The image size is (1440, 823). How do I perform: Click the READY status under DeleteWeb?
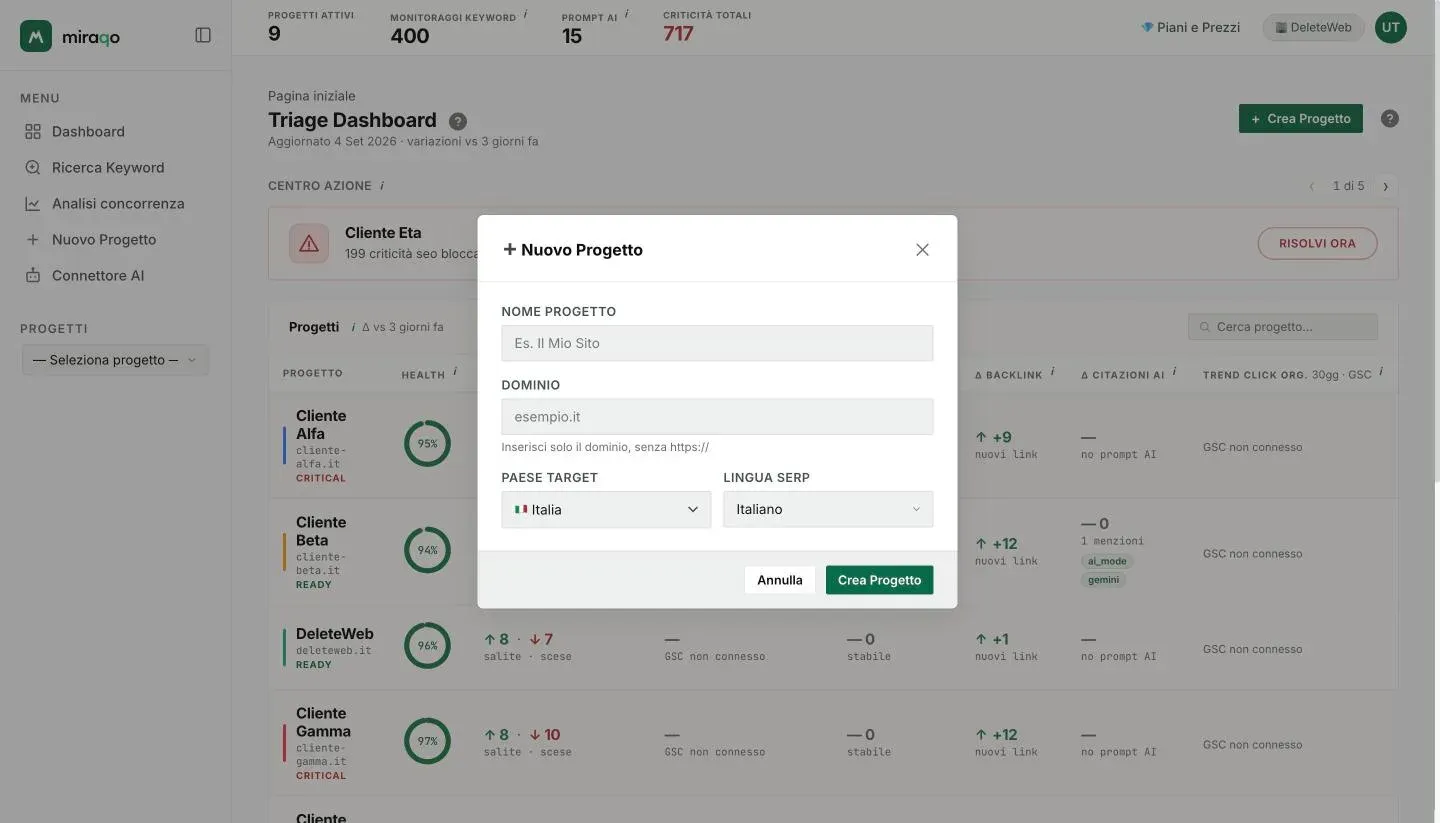click(314, 665)
